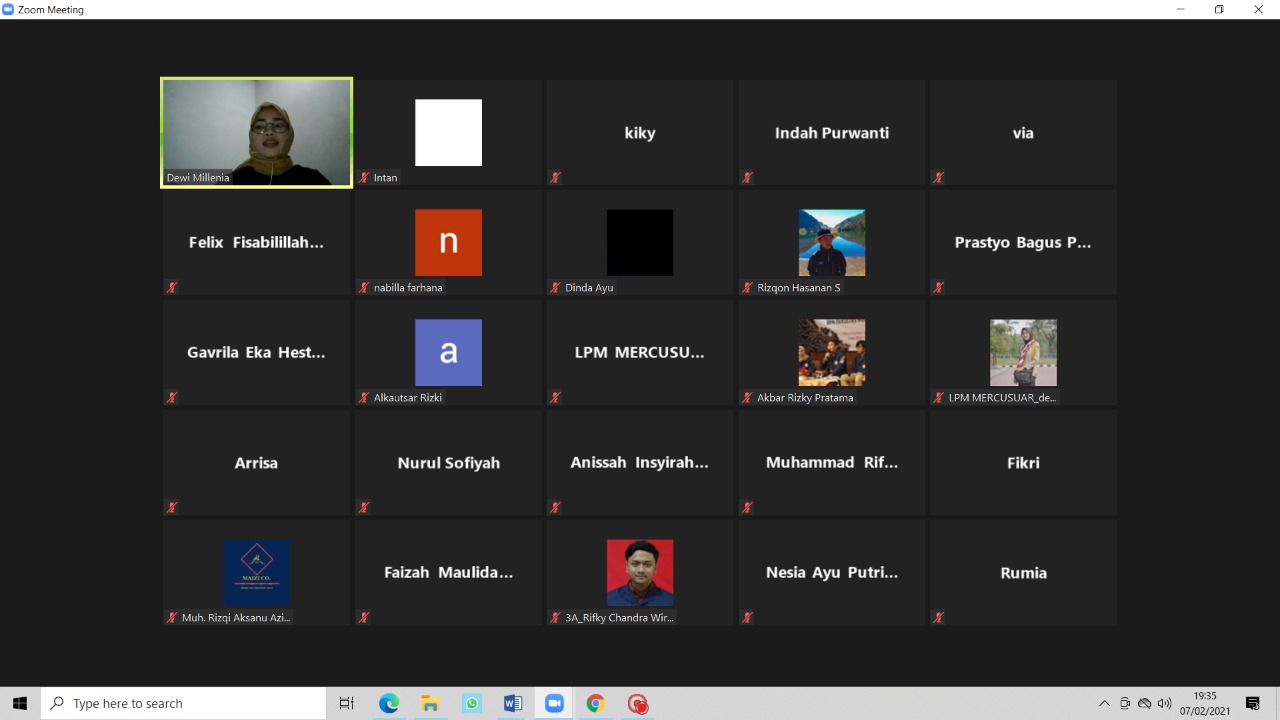Click Alkautsar Rizki's purple avatar
Image resolution: width=1280 pixels, height=720 pixels.
click(x=448, y=352)
